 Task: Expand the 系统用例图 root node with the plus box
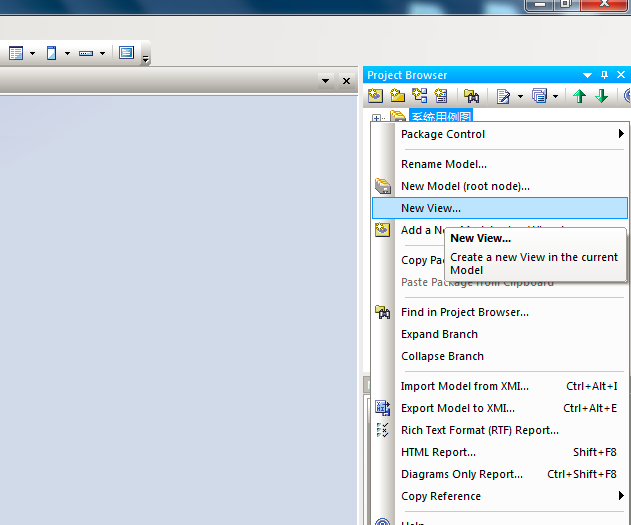376,118
